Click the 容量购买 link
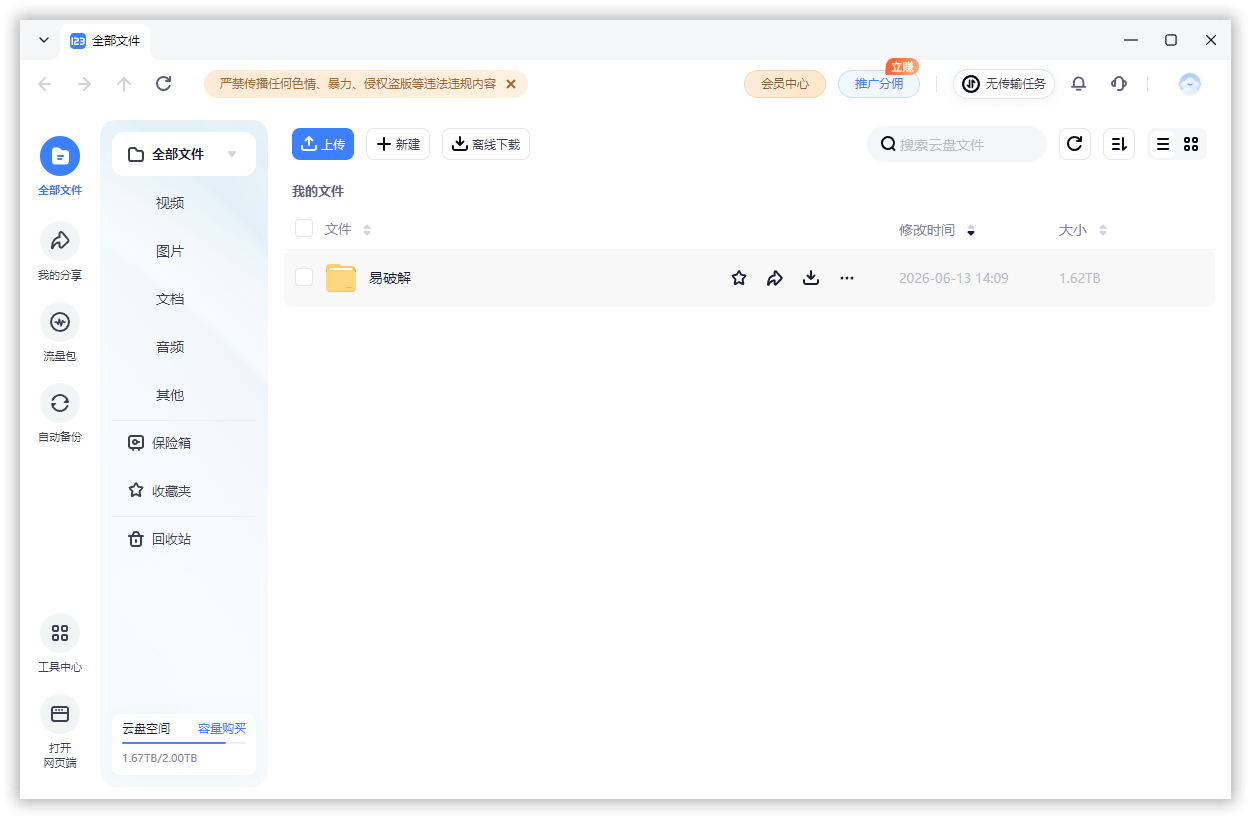The height and width of the screenshot is (819, 1251). pyautogui.click(x=222, y=728)
